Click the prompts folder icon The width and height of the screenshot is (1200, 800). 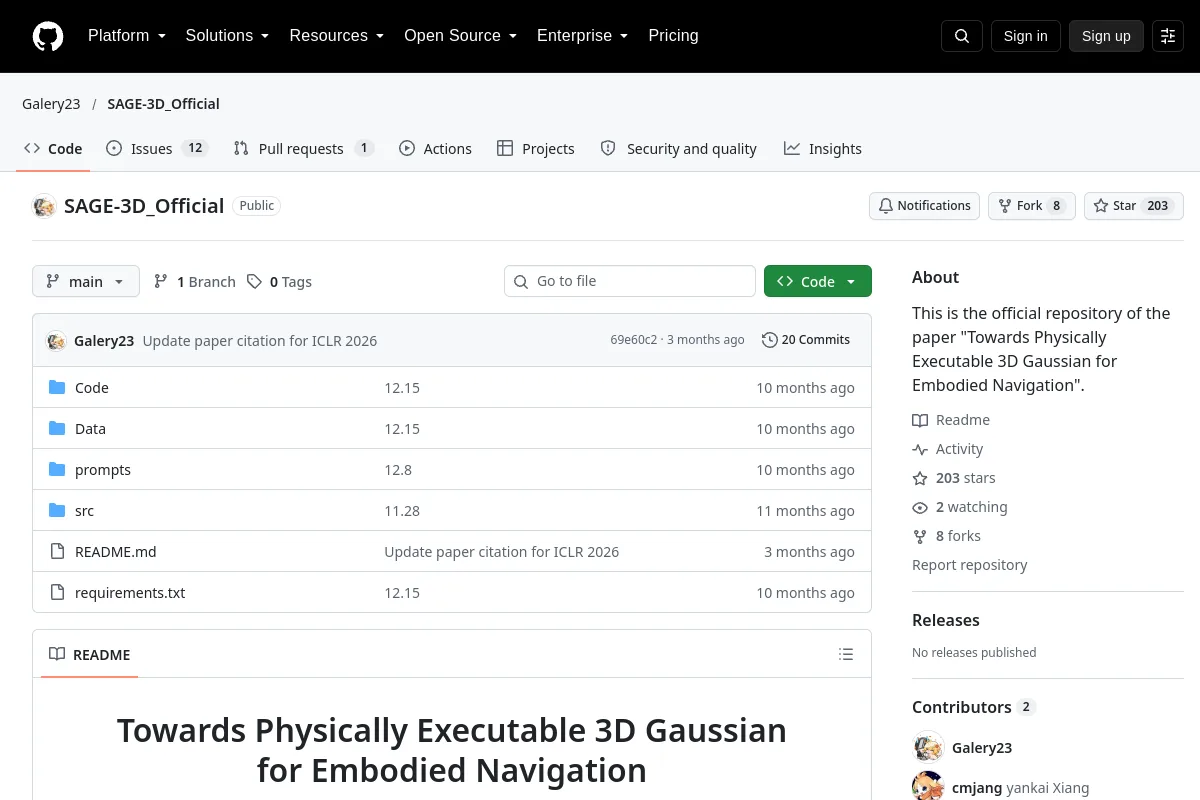57,470
